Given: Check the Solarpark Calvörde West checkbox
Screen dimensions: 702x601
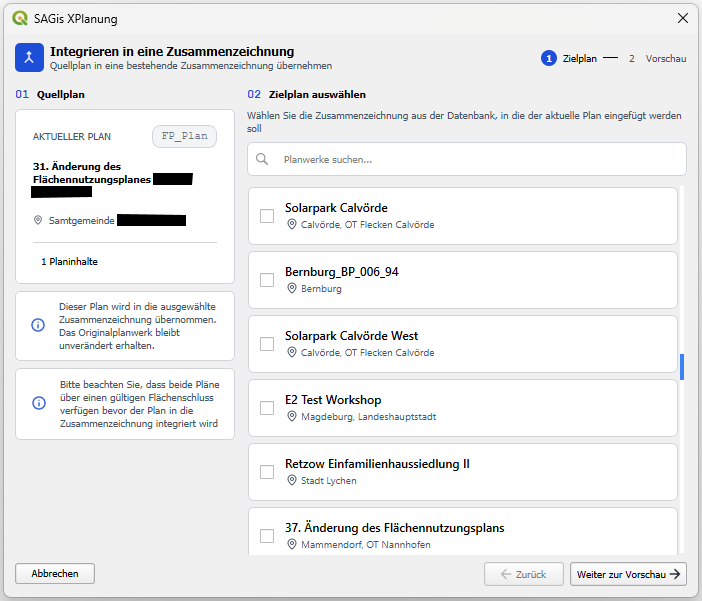Looking at the screenshot, I should tap(267, 344).
